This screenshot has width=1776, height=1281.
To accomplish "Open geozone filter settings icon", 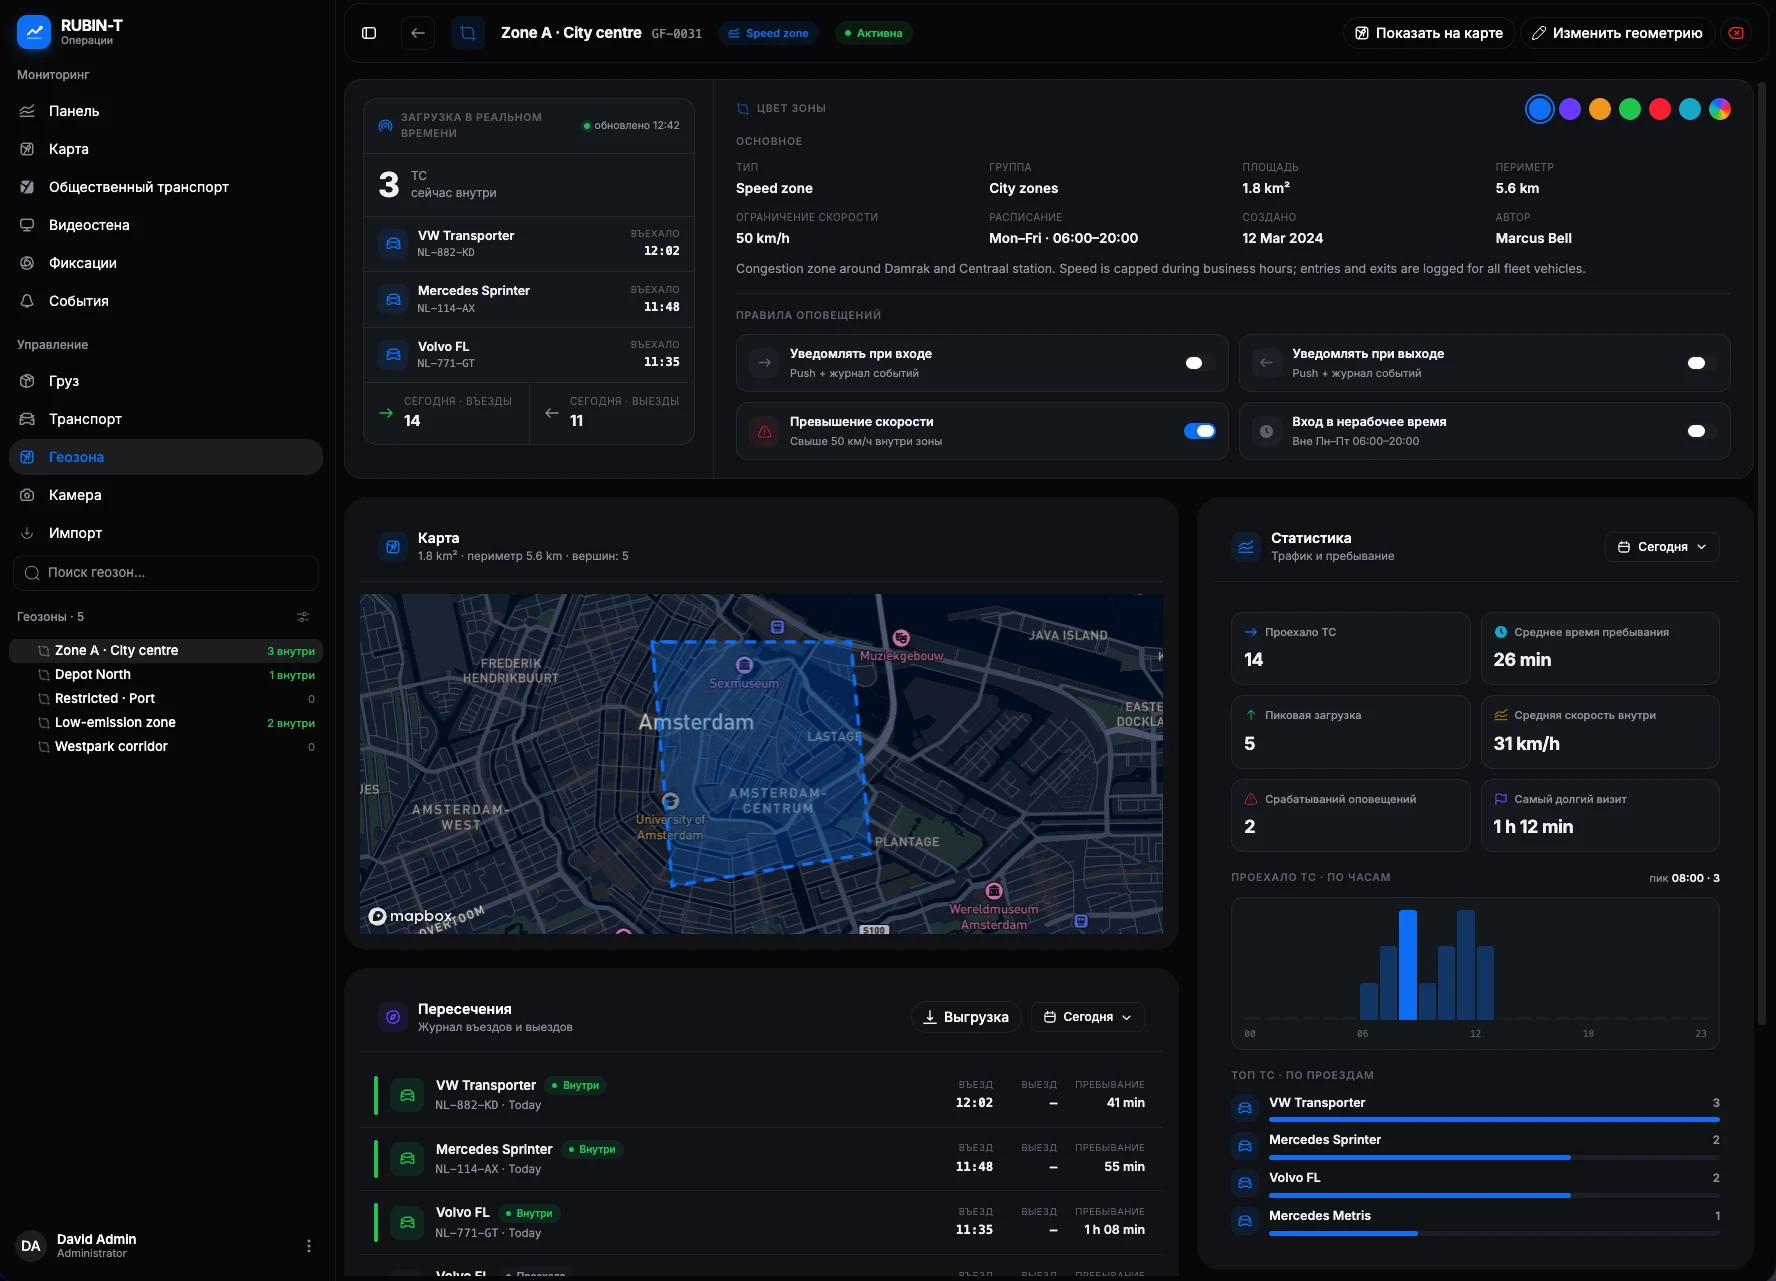I will [x=303, y=617].
